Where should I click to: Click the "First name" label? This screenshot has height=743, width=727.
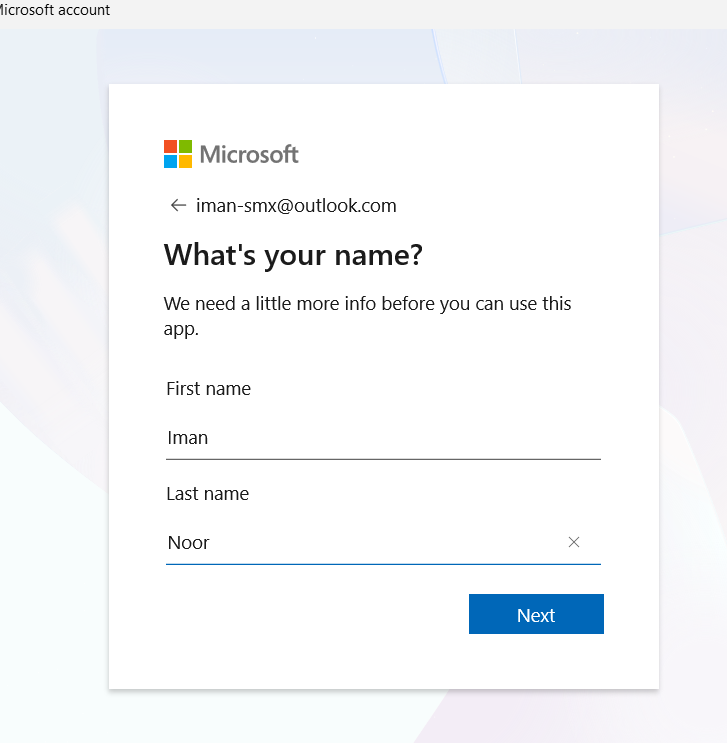[x=209, y=389]
